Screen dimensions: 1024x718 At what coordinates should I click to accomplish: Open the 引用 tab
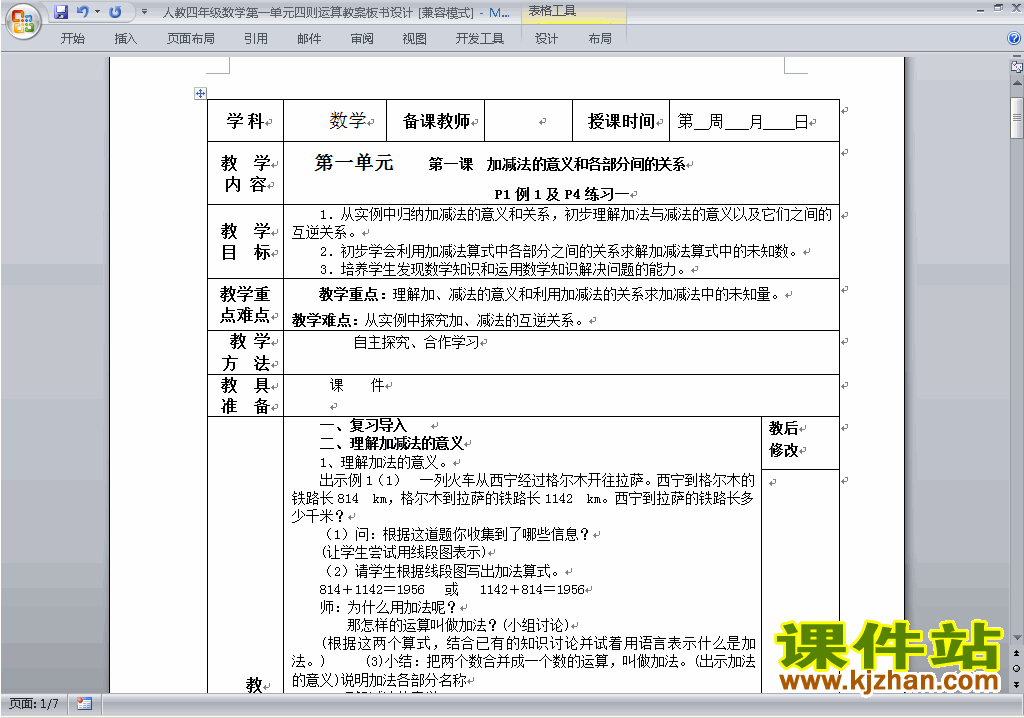pos(255,39)
